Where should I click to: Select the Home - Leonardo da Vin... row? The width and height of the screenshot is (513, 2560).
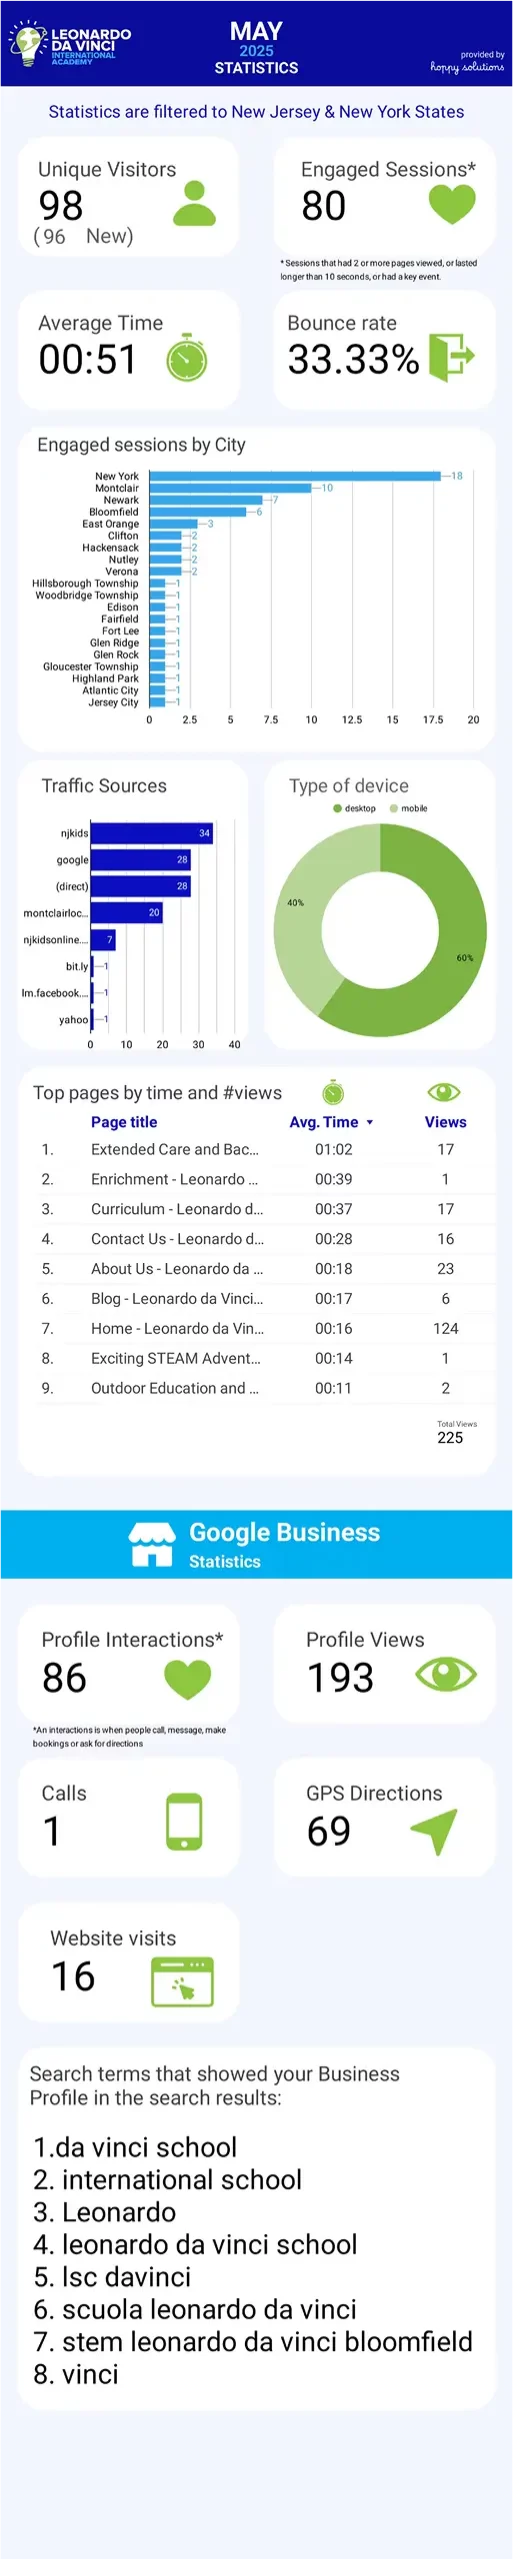pyautogui.click(x=256, y=1329)
